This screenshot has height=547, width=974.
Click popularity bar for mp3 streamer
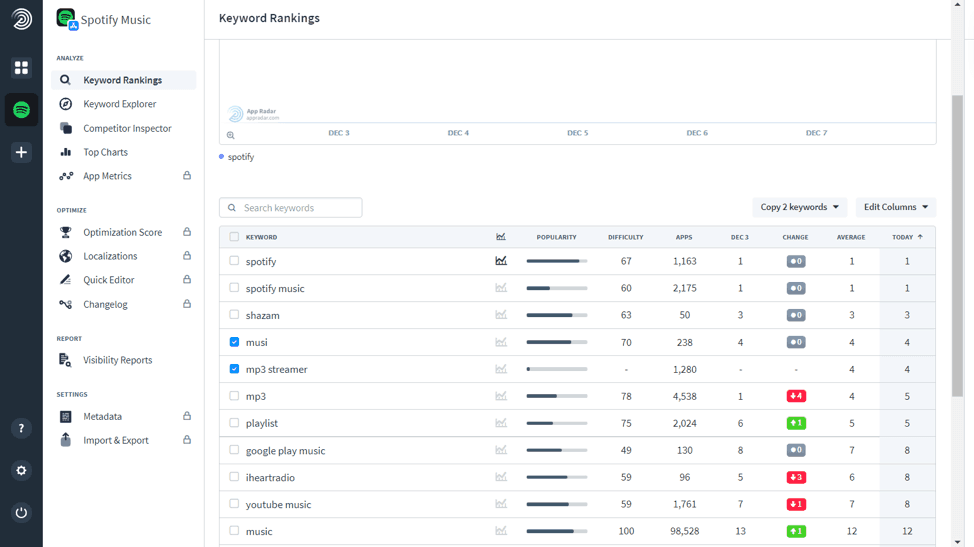click(557, 369)
